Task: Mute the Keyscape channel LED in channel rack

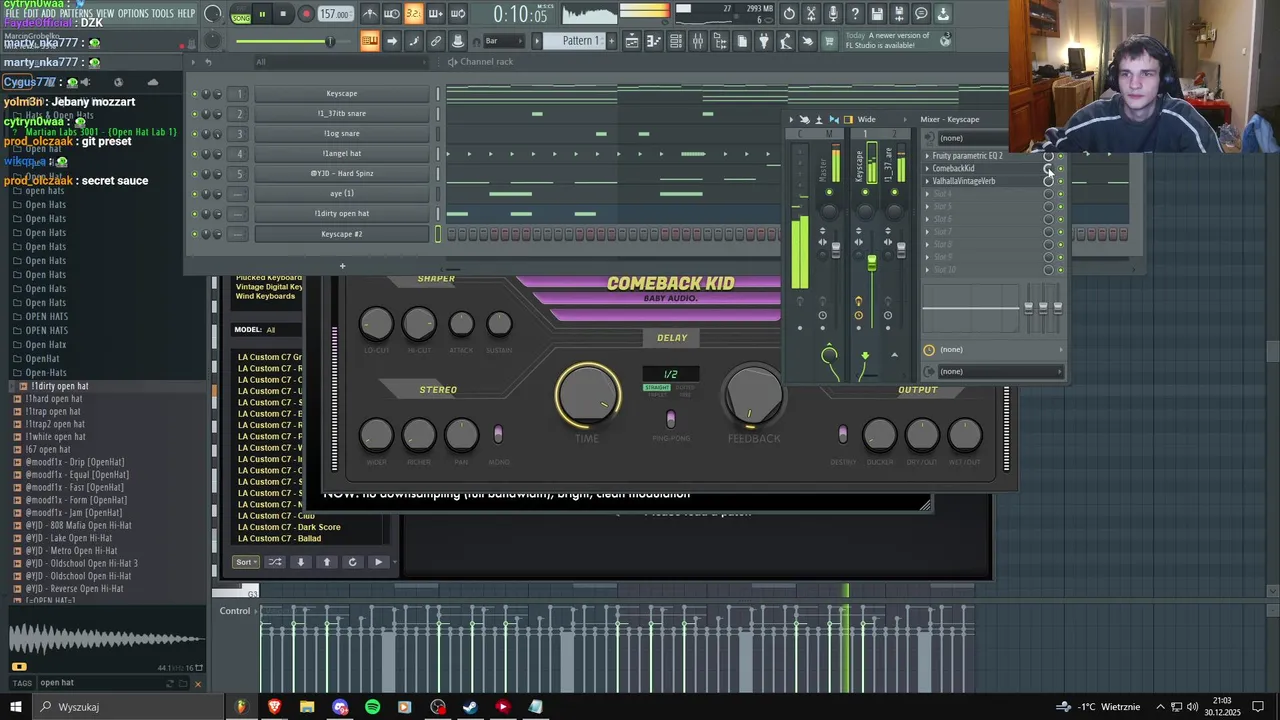Action: pyautogui.click(x=194, y=94)
